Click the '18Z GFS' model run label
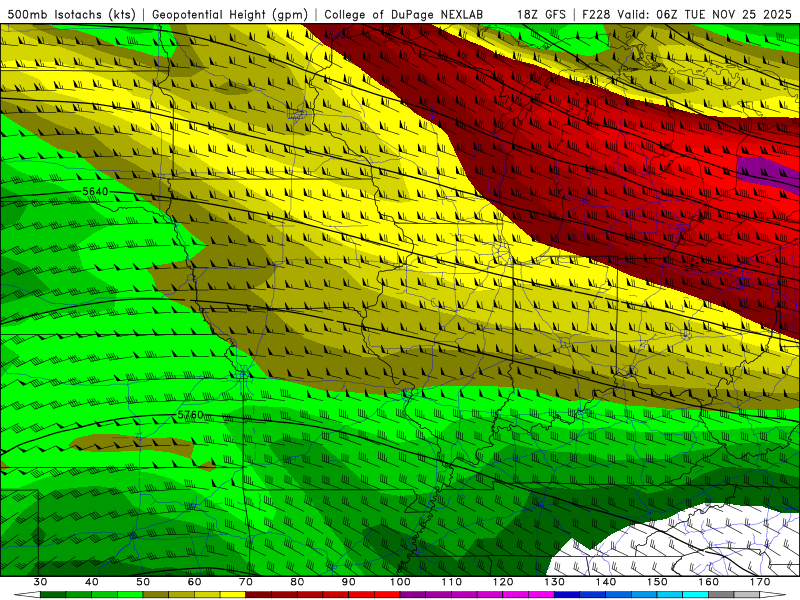This screenshot has height=600, width=800. pos(541,14)
